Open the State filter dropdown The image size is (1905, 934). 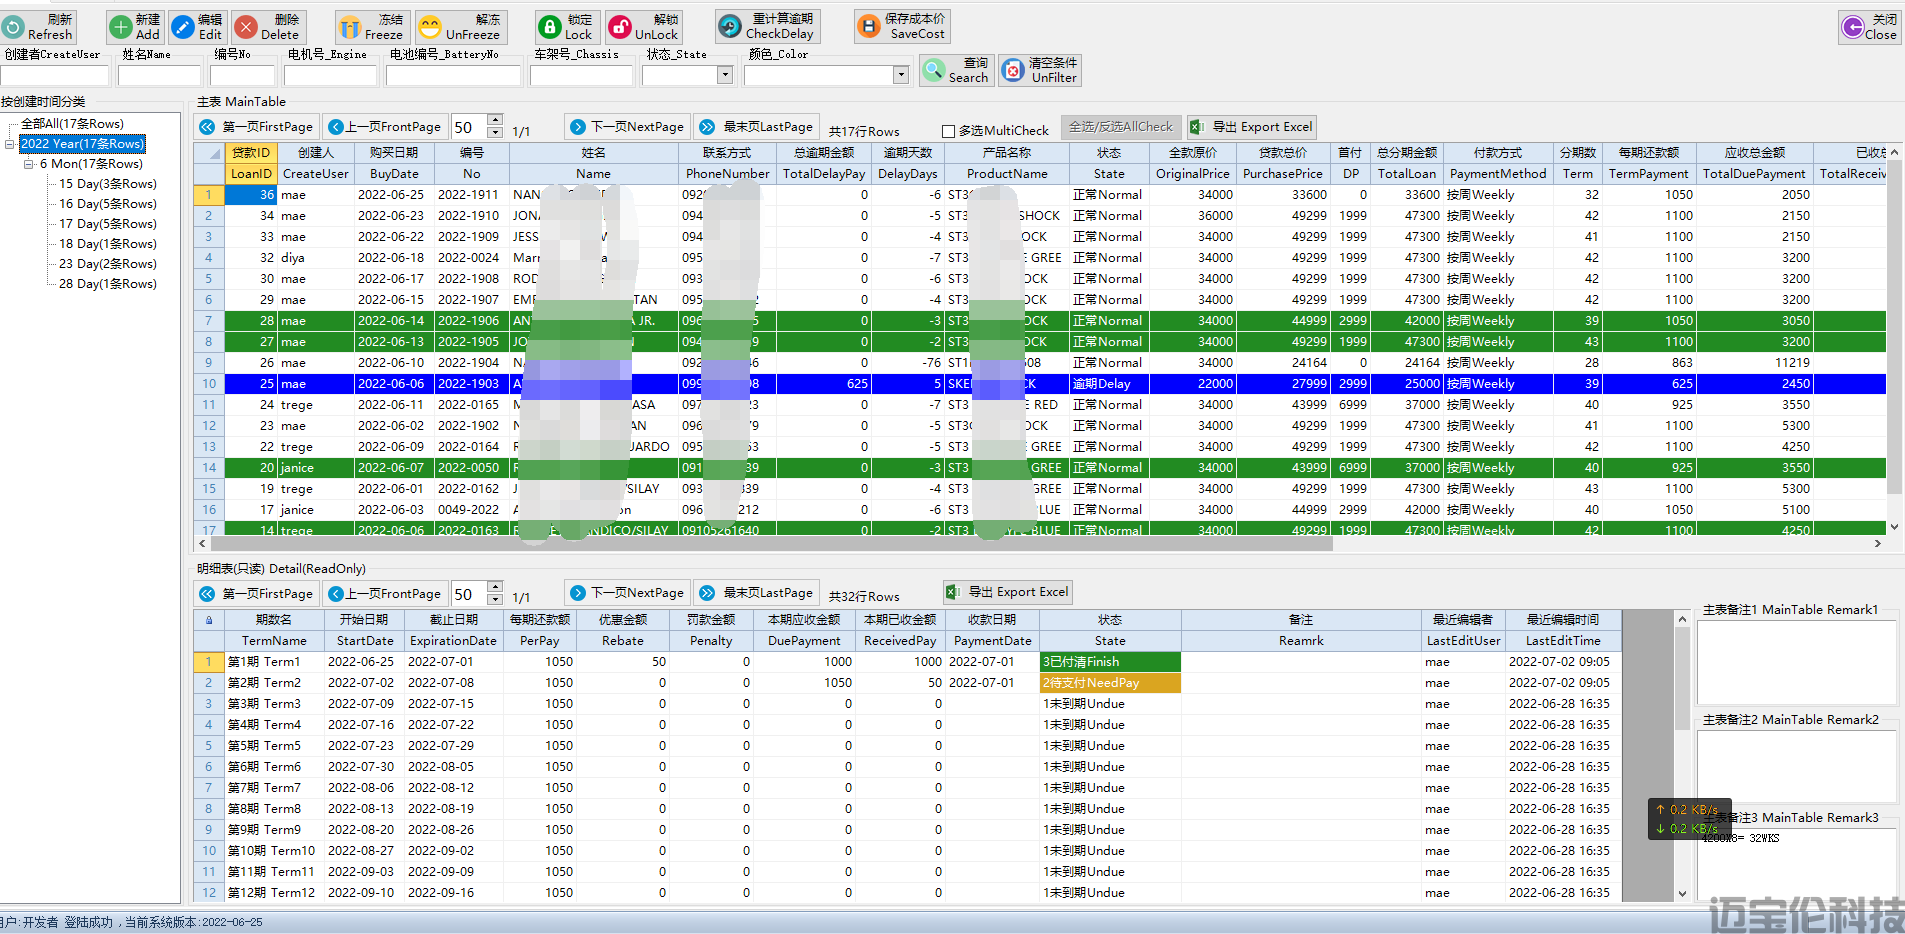click(x=725, y=75)
